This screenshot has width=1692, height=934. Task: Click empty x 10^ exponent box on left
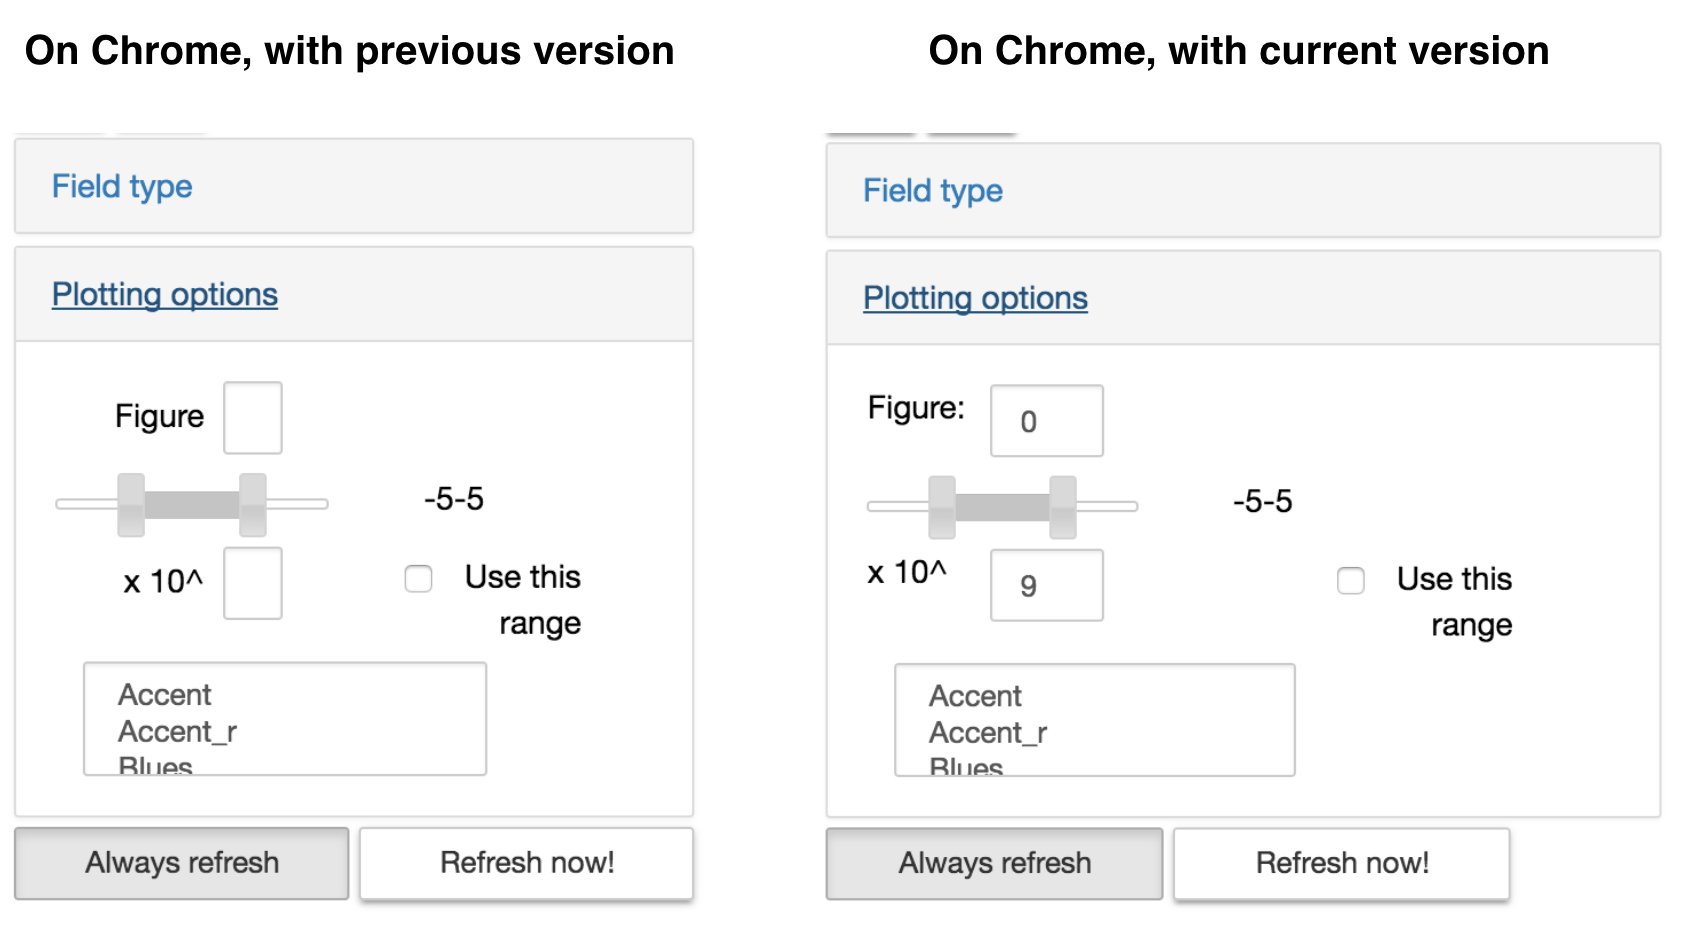(252, 583)
